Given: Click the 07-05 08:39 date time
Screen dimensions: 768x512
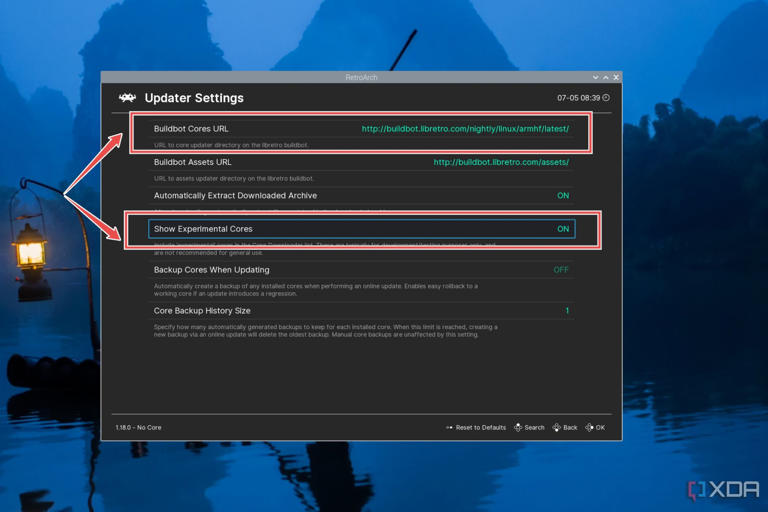Looking at the screenshot, I should pyautogui.click(x=578, y=98).
